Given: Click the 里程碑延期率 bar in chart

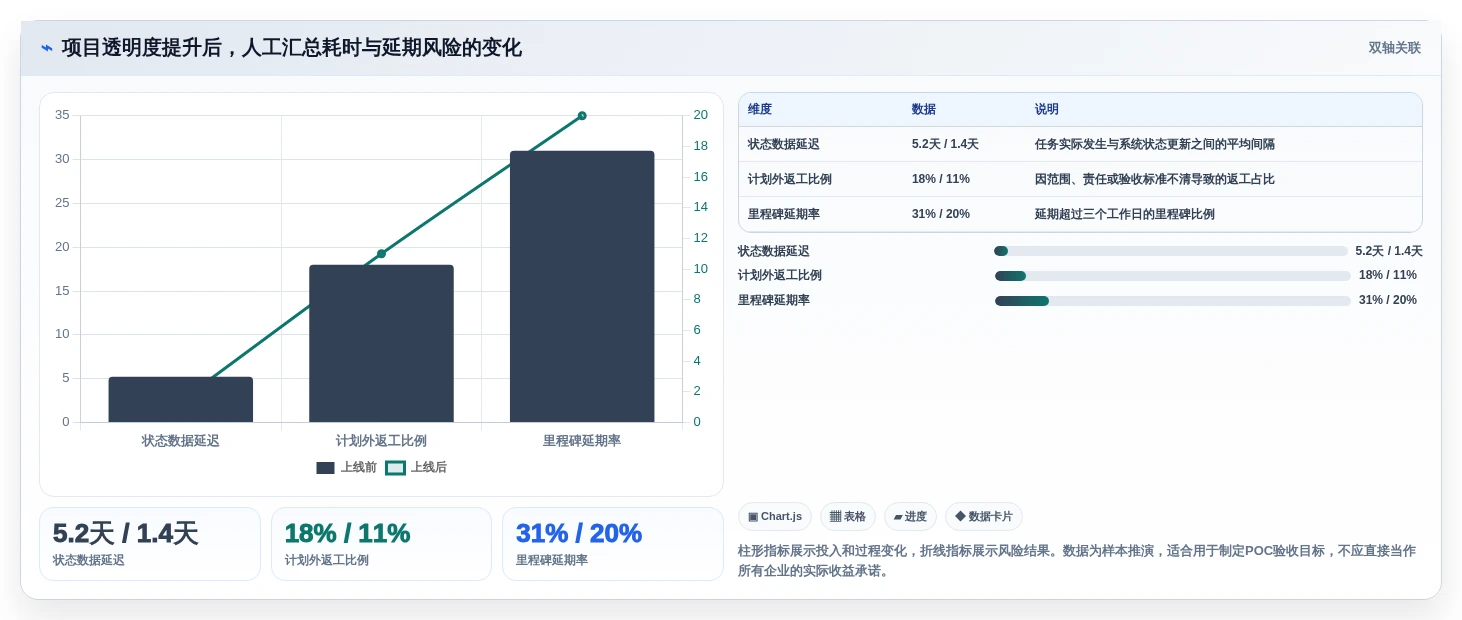Looking at the screenshot, I should (x=582, y=286).
